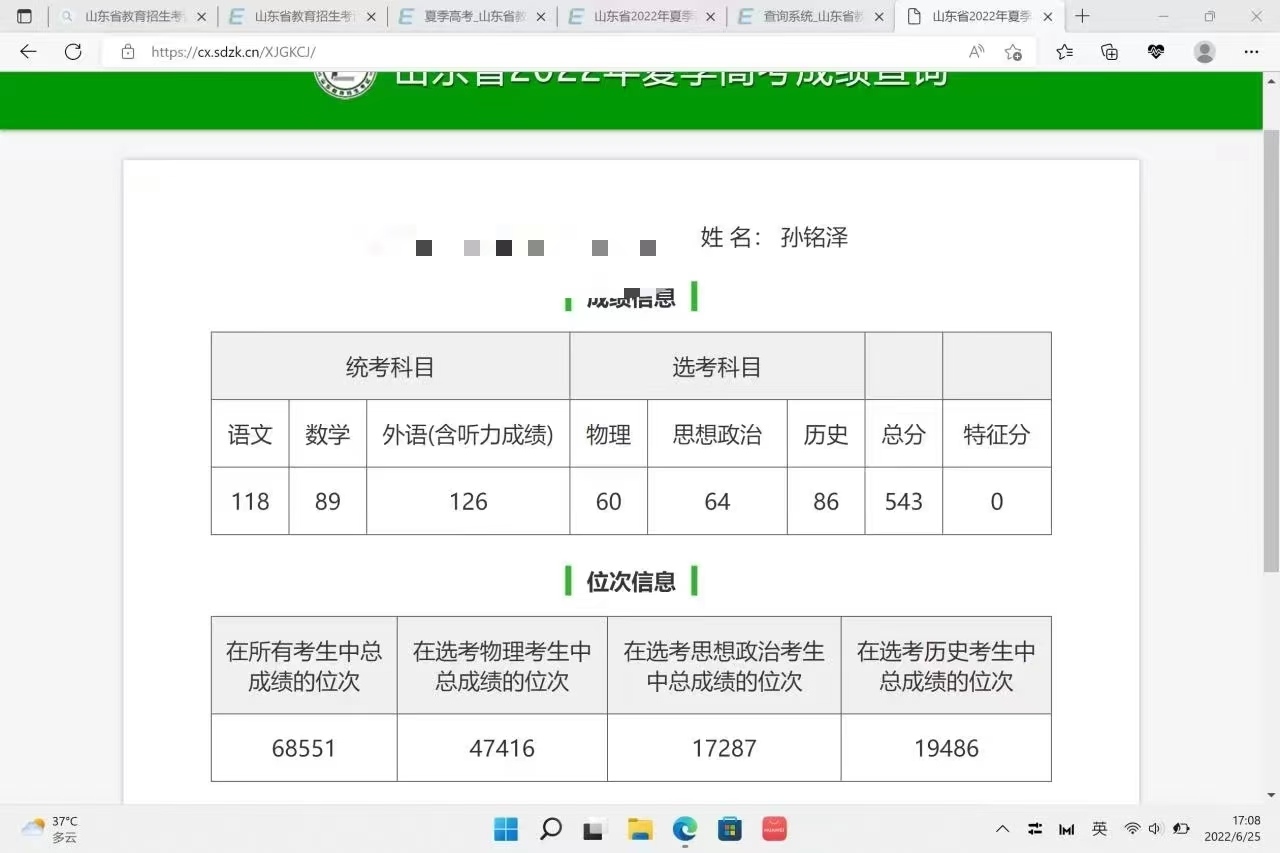Toggle the 英 input method indicator
1280x853 pixels.
[1099, 829]
